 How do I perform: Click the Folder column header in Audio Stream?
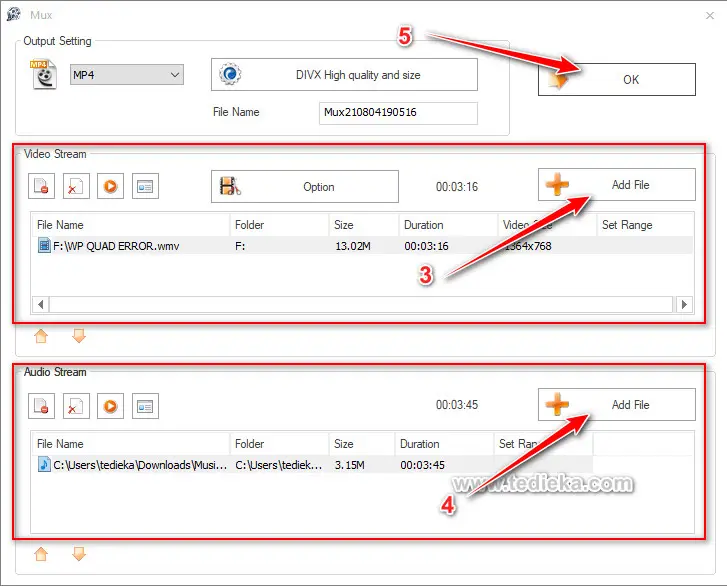pos(279,444)
